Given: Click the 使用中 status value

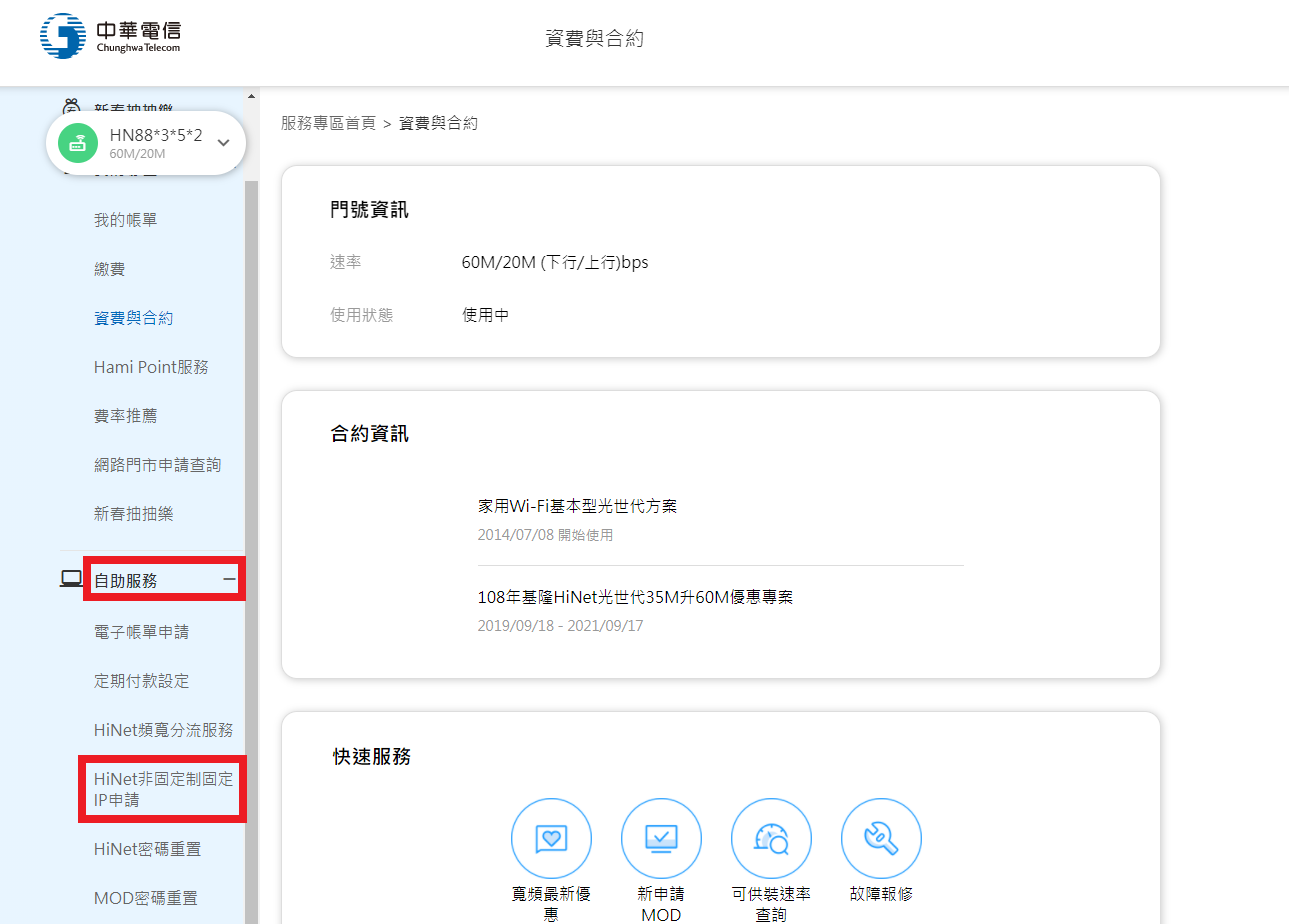Looking at the screenshot, I should (486, 315).
